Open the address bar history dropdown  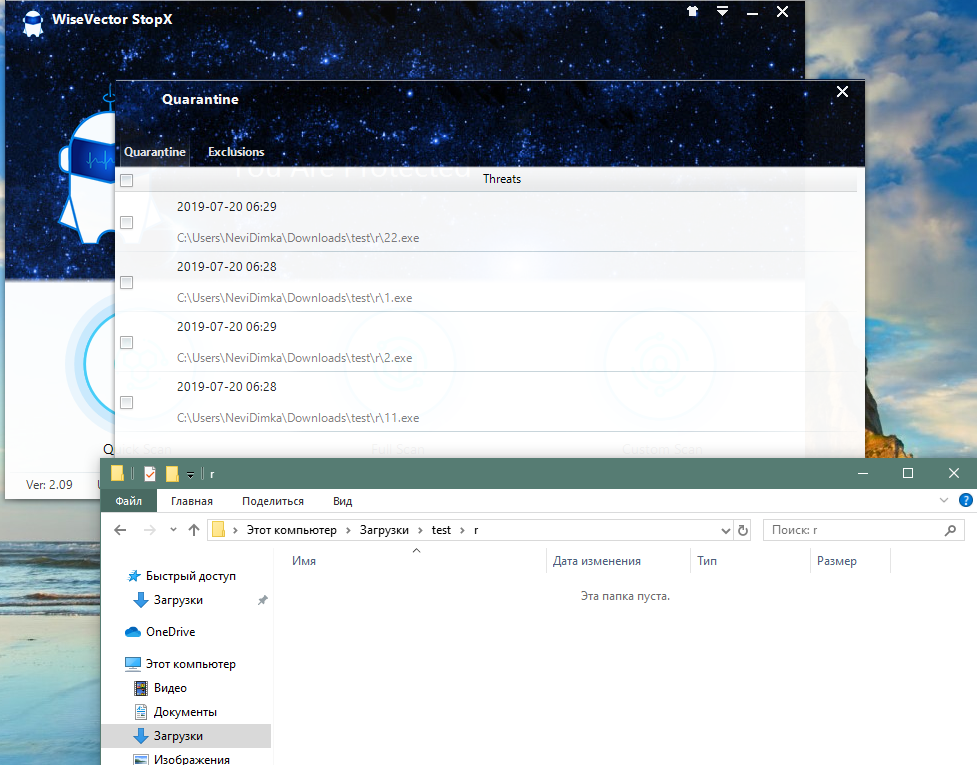(725, 531)
